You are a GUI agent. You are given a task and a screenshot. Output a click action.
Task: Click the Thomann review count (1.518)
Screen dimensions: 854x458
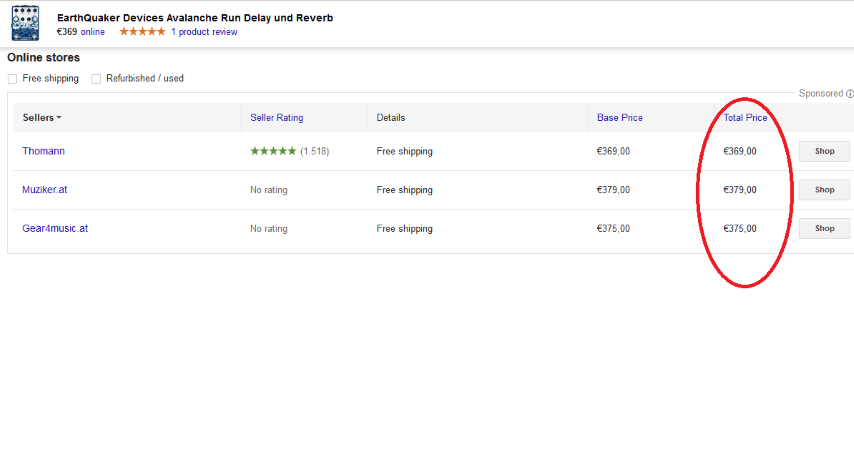315,151
